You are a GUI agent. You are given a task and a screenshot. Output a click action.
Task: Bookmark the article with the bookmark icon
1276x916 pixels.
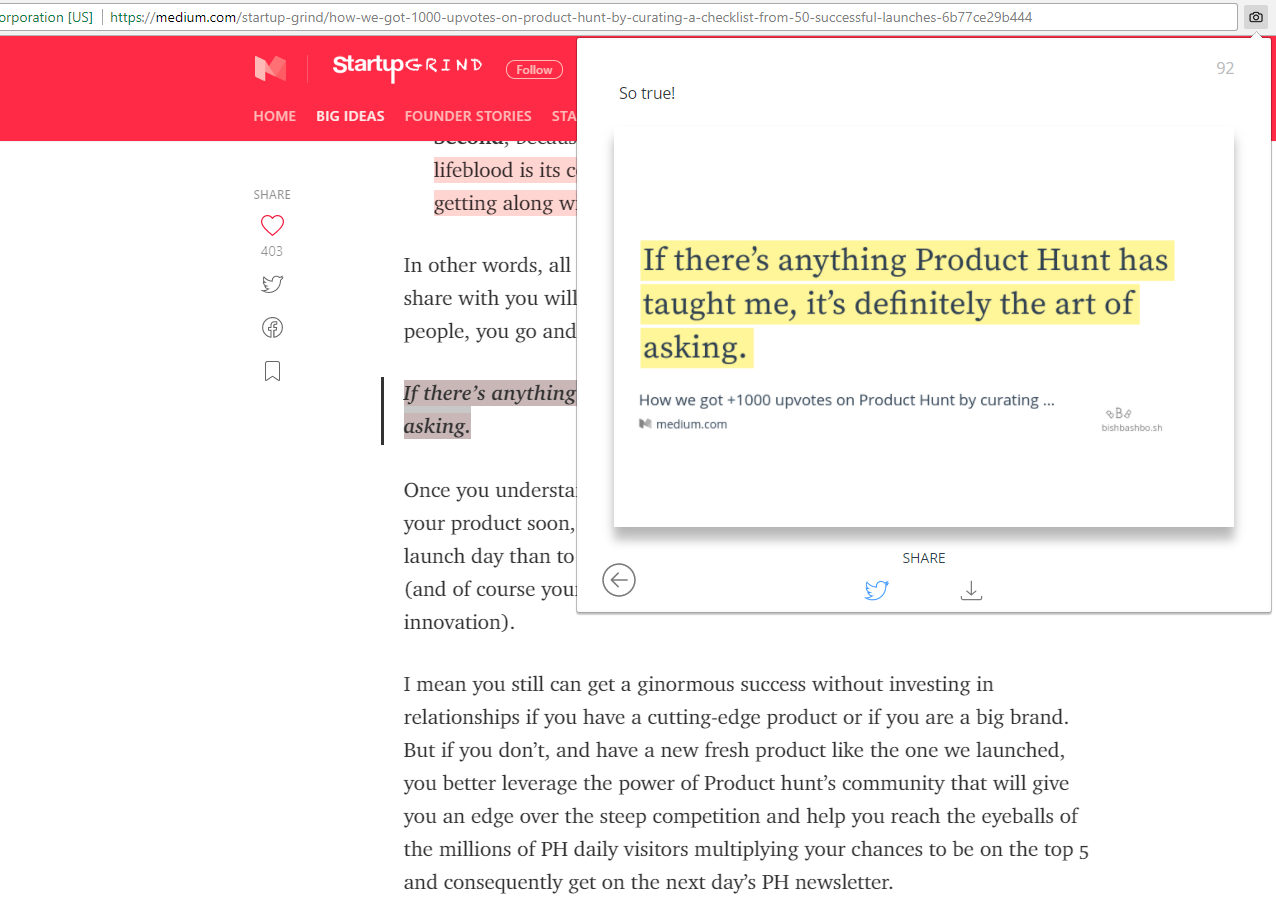click(272, 372)
